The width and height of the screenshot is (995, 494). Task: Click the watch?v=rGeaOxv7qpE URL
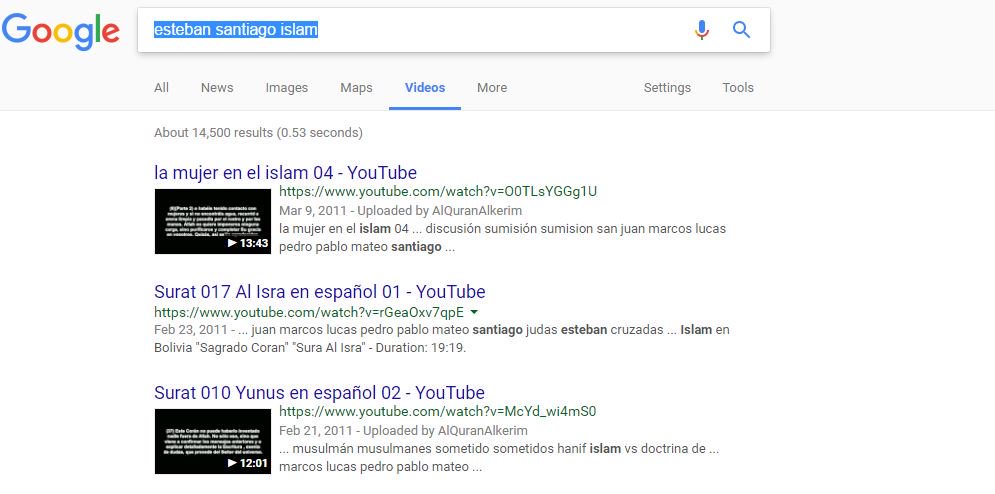[309, 312]
